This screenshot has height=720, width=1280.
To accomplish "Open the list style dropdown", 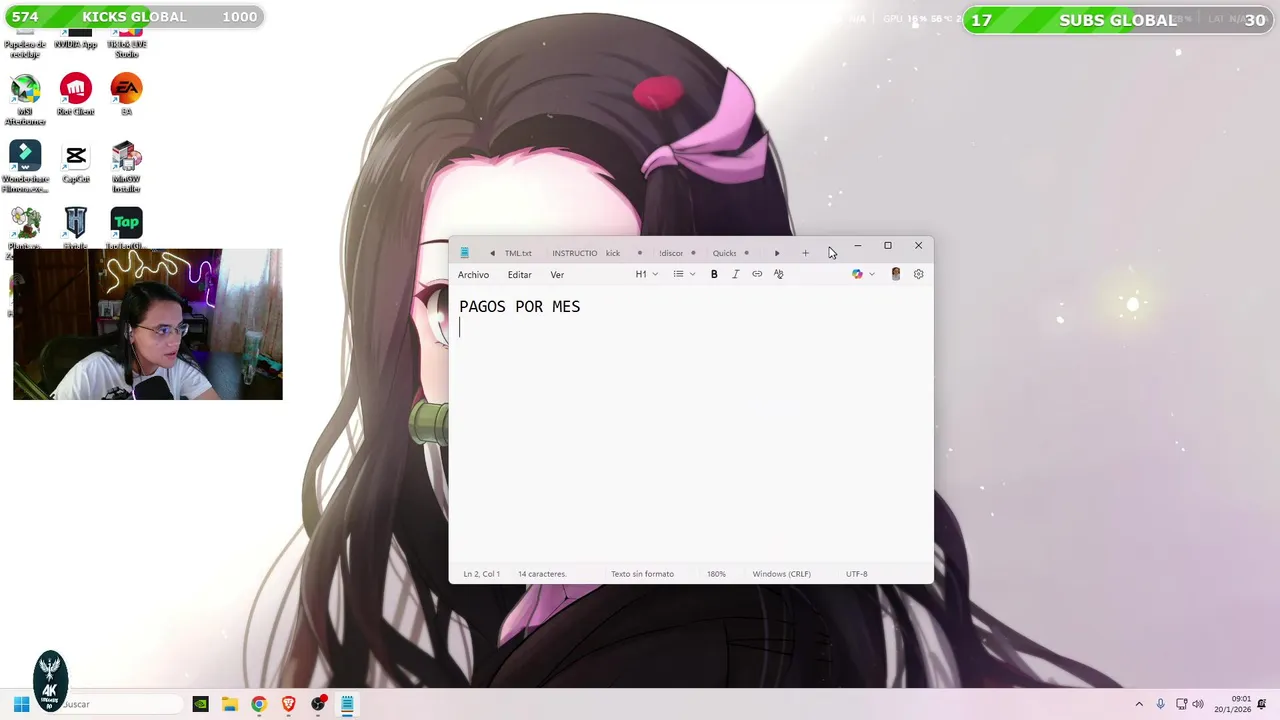I will pos(684,274).
